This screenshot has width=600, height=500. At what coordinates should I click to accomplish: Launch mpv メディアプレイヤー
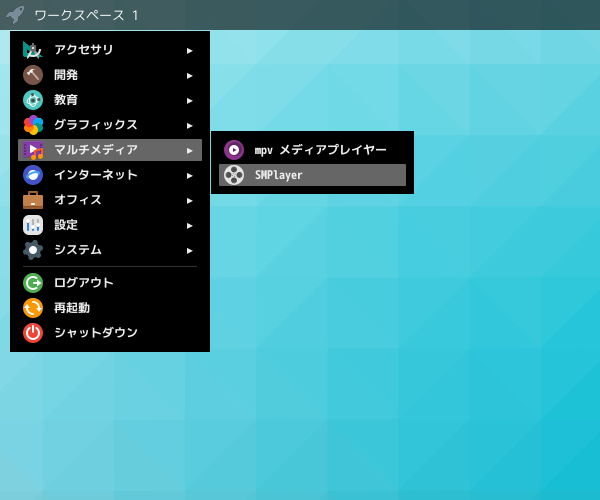pos(312,150)
